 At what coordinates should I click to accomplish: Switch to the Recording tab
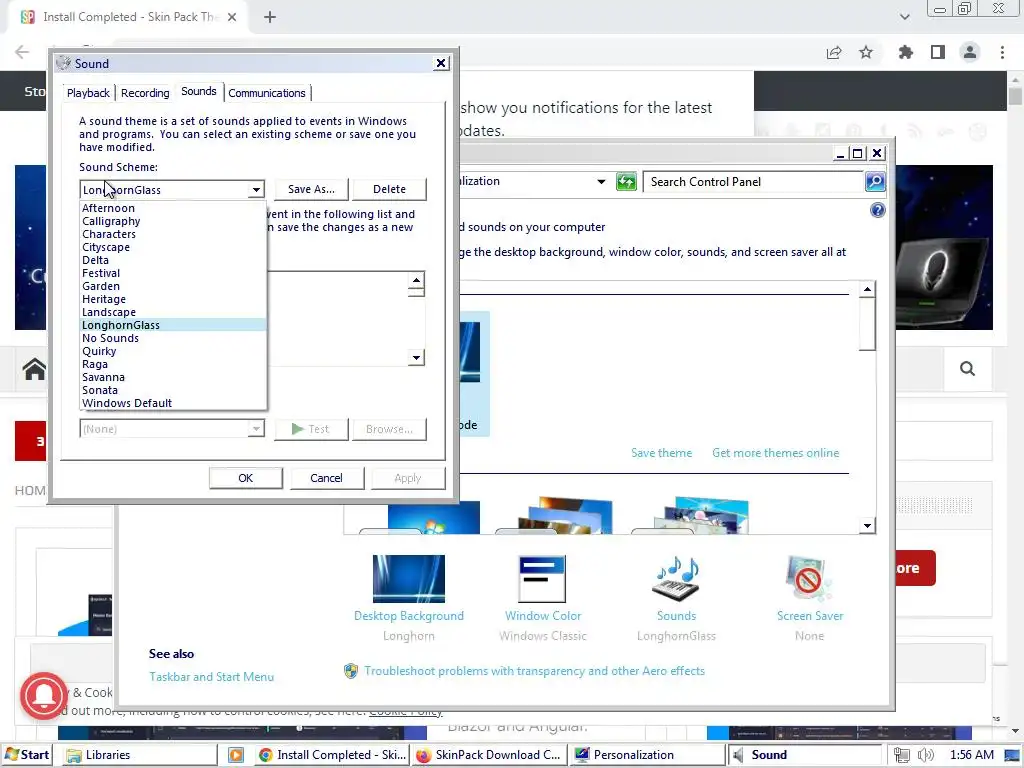pyautogui.click(x=145, y=93)
